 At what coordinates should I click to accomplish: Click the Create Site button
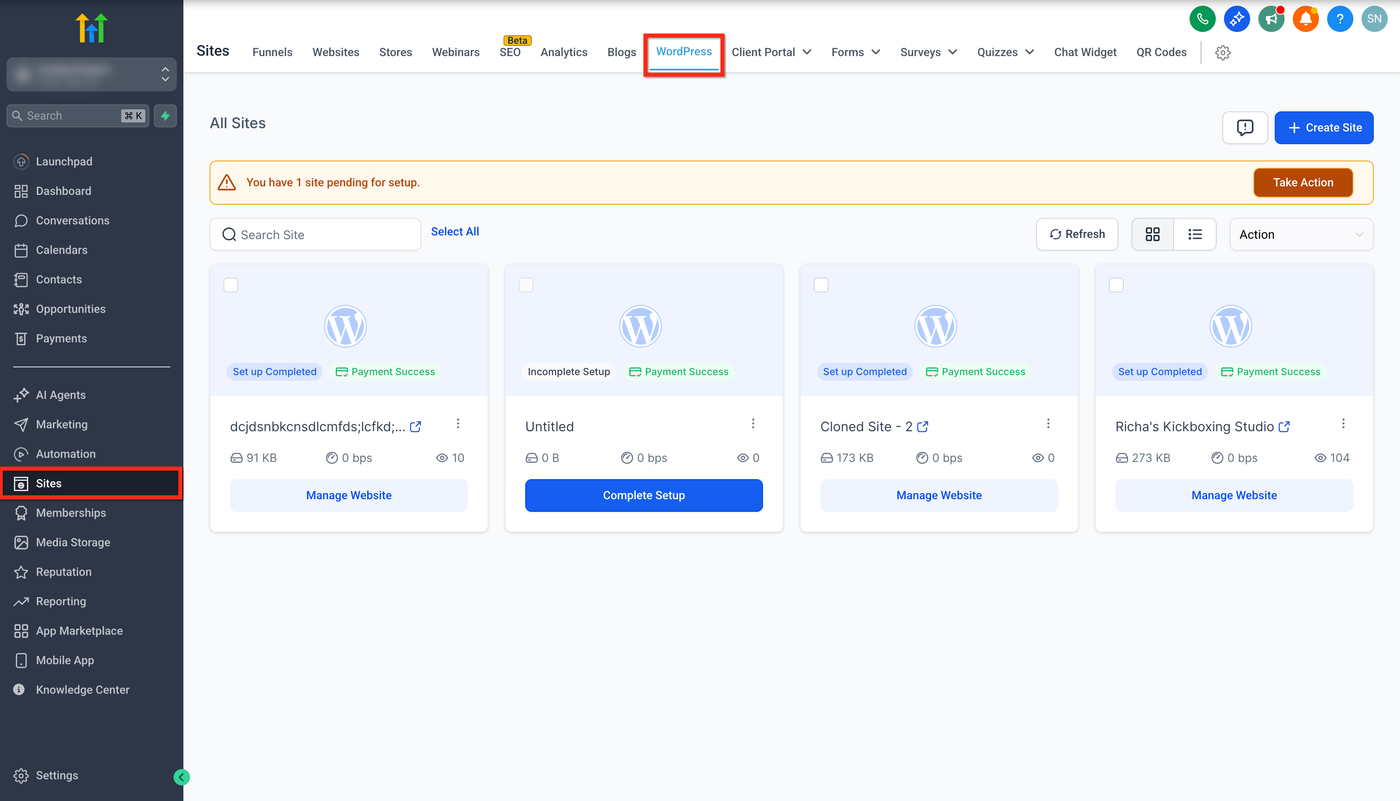pyautogui.click(x=1323, y=127)
